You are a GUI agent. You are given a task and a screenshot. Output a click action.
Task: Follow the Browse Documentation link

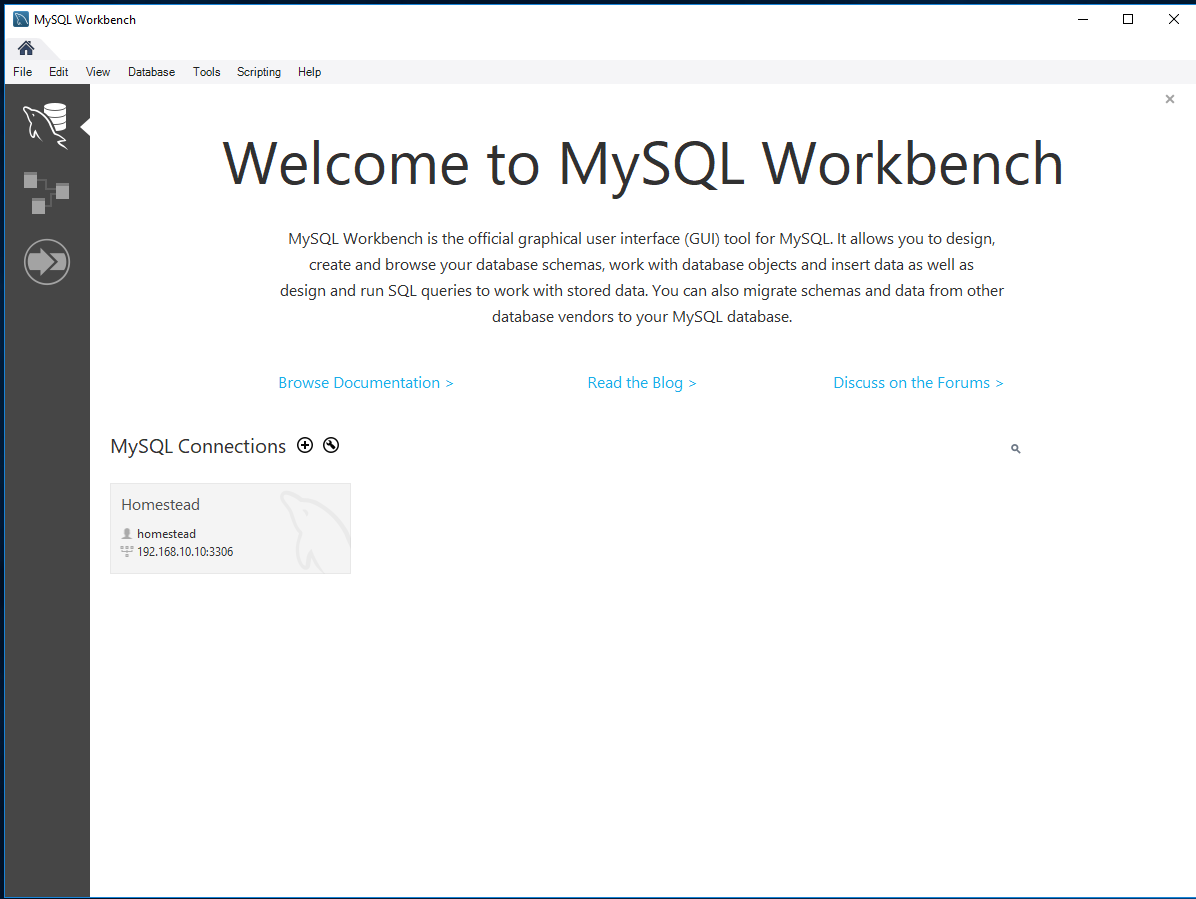tap(365, 383)
